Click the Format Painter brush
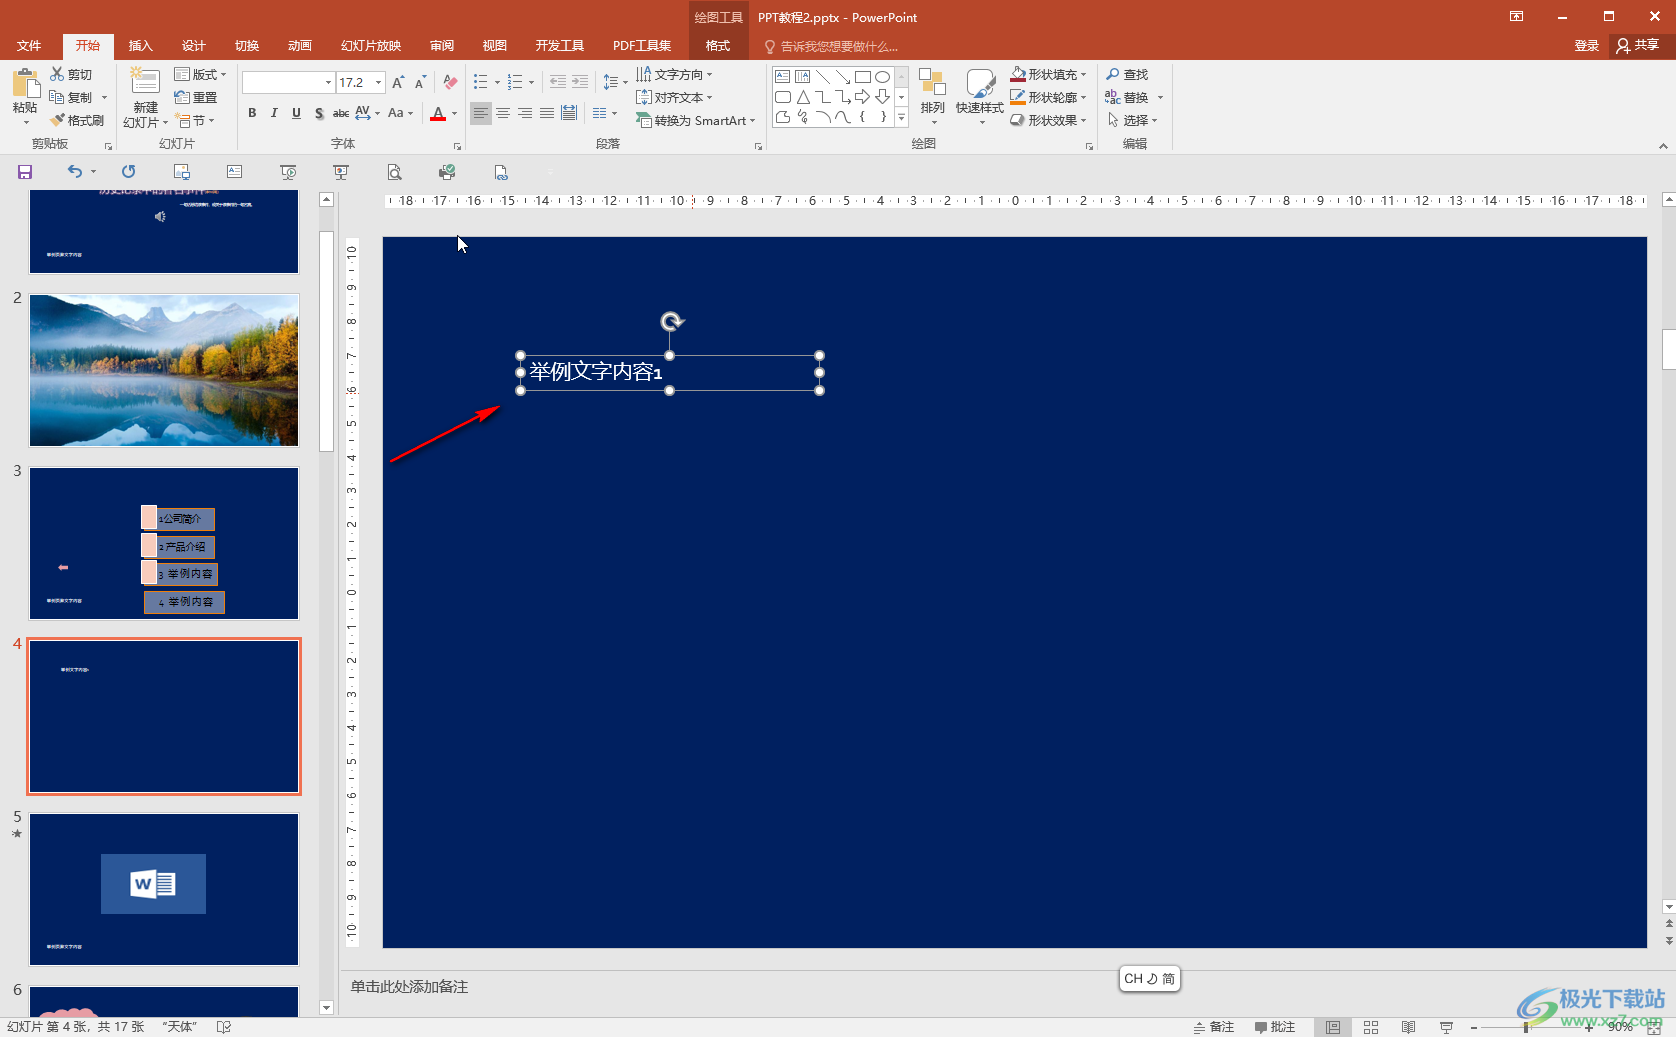Screen dimensions: 1676x1037 (58, 120)
